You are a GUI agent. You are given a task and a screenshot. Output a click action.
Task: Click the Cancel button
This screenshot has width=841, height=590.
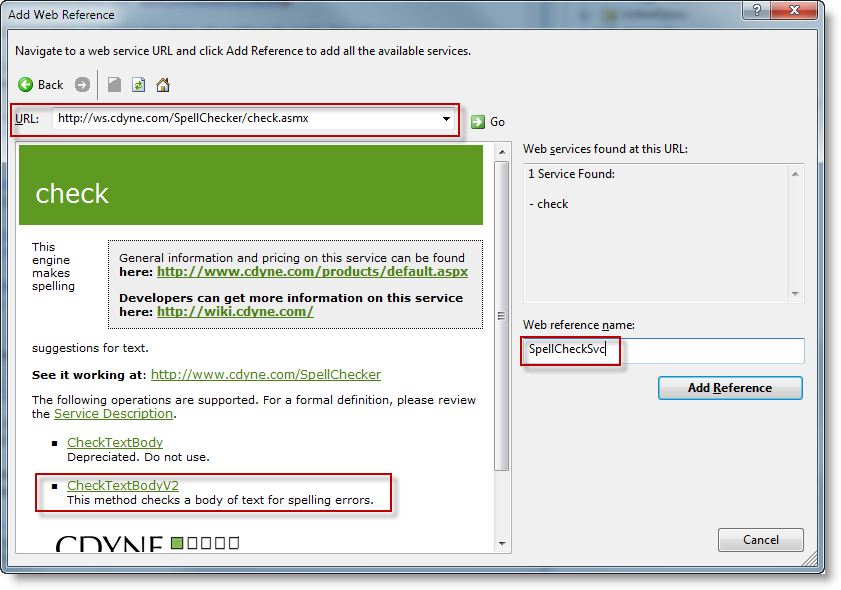point(760,540)
